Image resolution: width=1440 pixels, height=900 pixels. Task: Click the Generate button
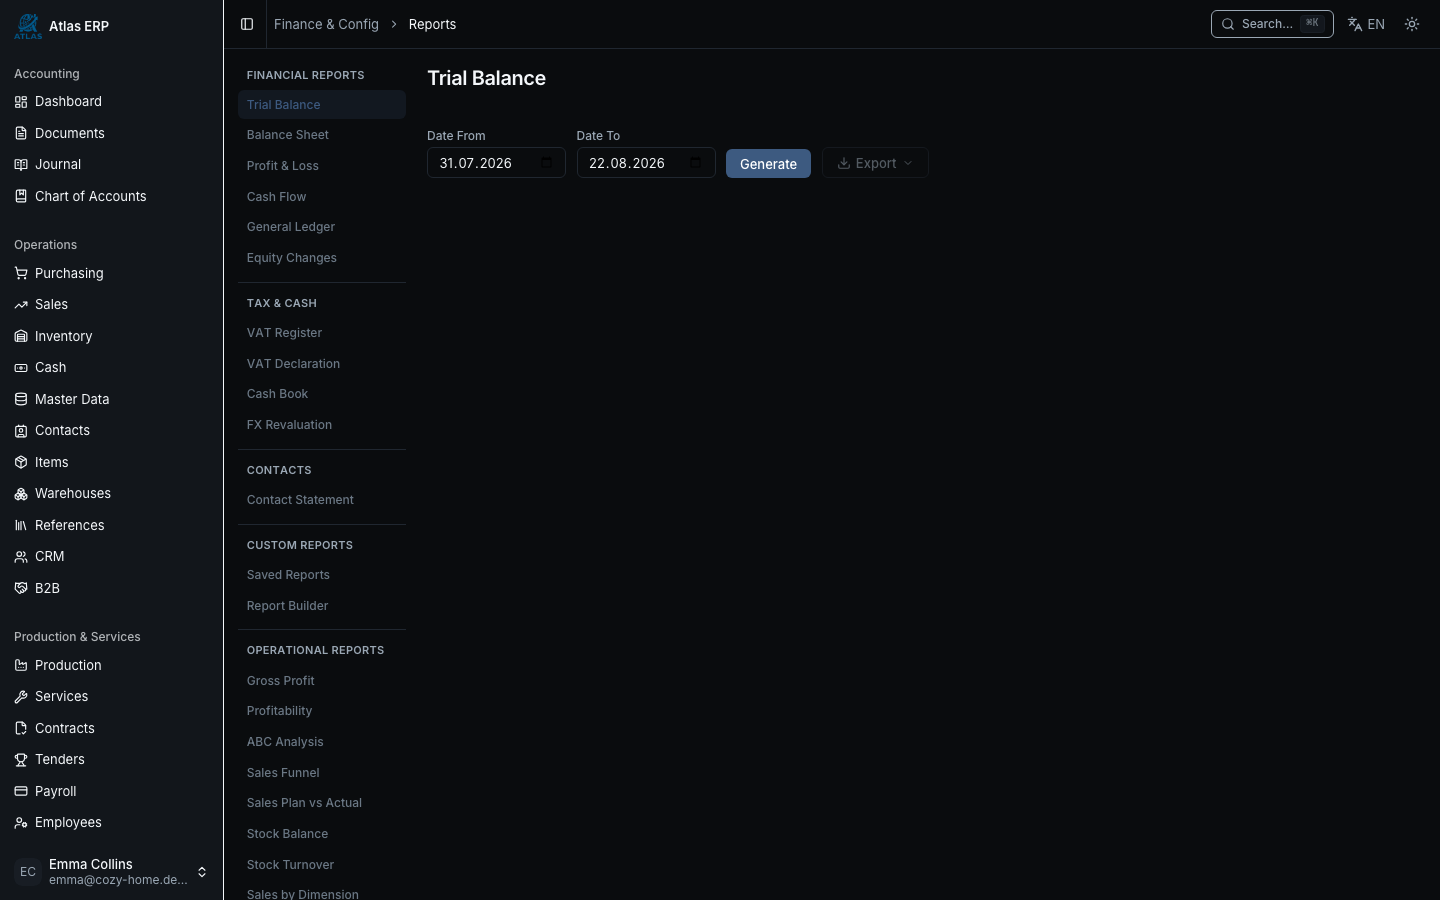[768, 164]
